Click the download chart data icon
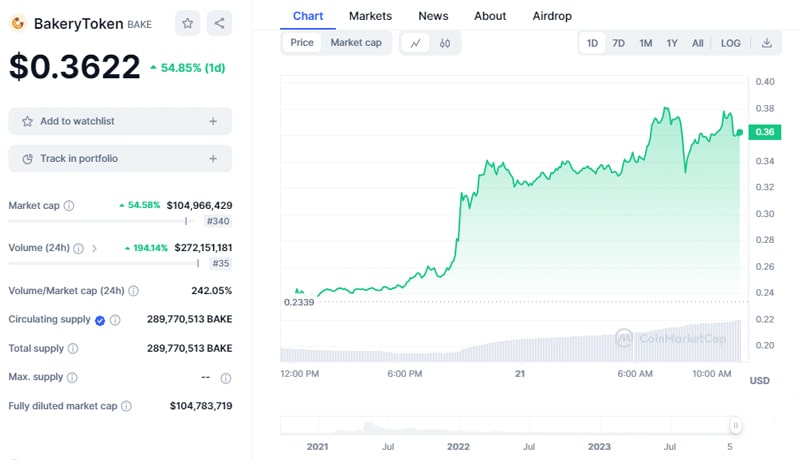800x460 pixels. point(767,43)
